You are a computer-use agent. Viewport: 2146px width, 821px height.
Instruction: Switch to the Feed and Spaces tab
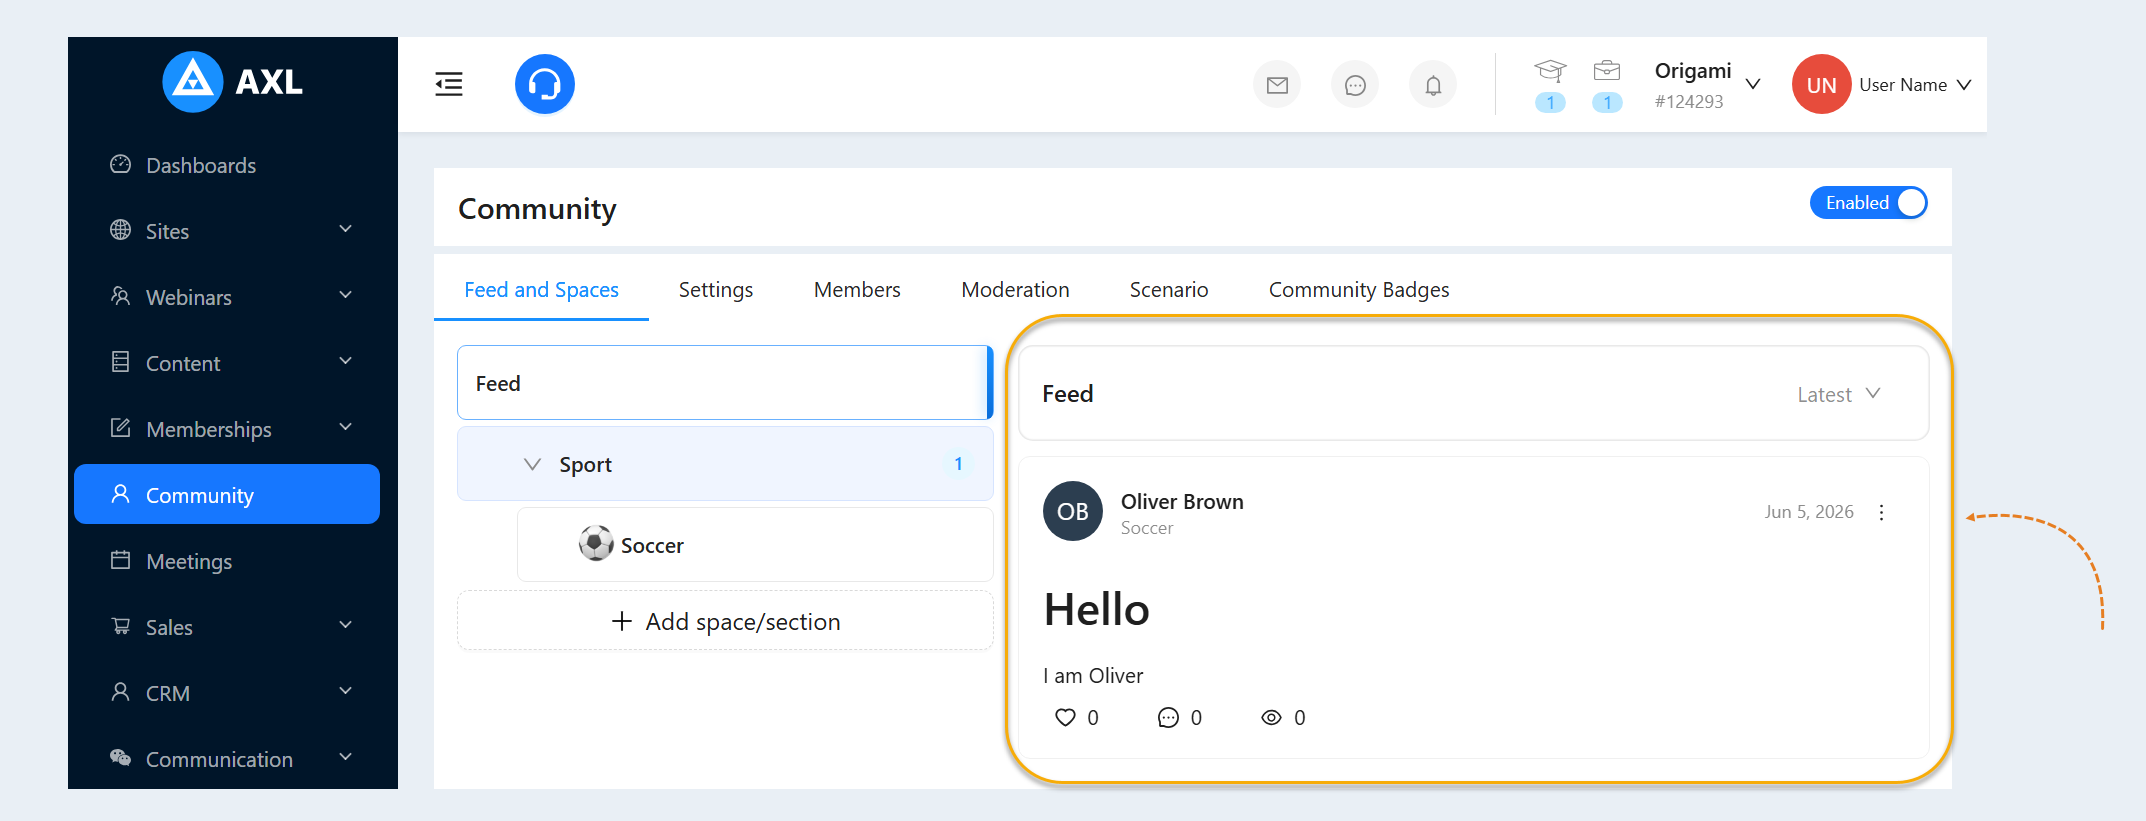[x=541, y=290]
